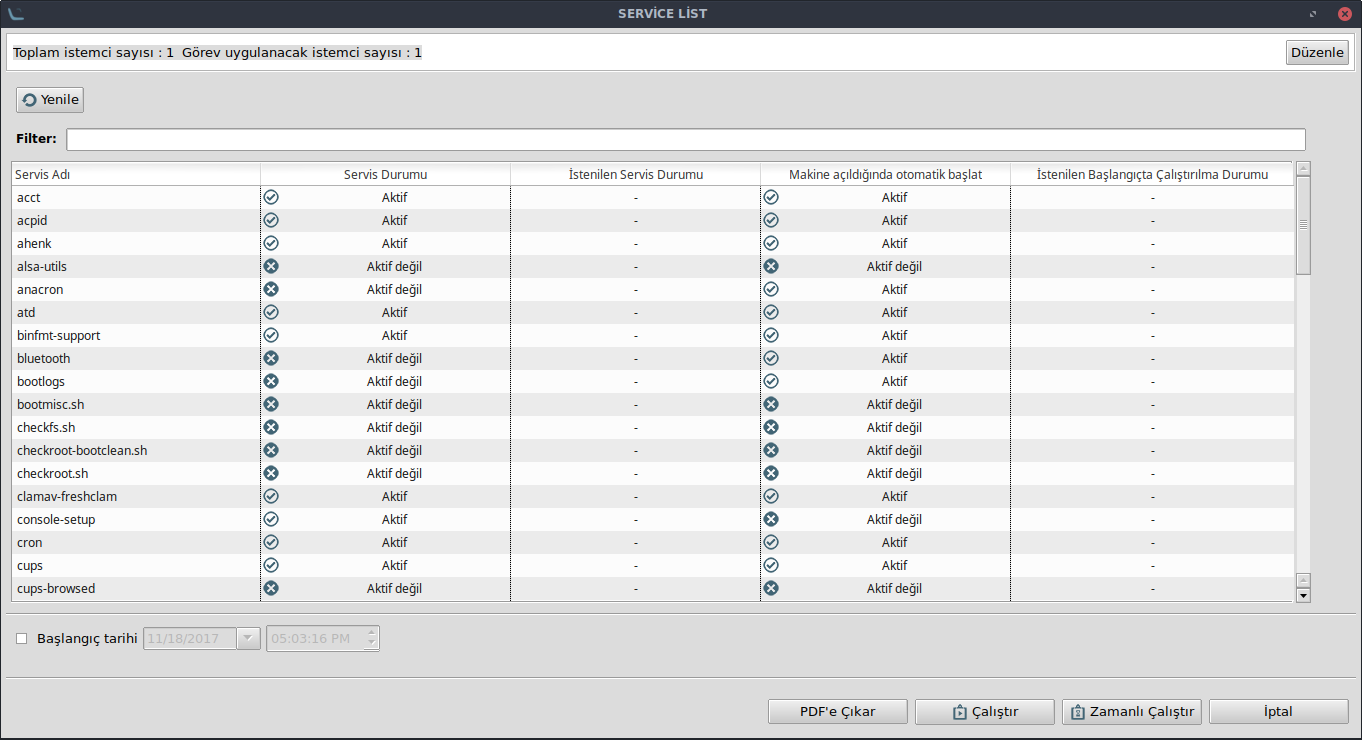Click autostart status icon for cups-browsed
The height and width of the screenshot is (740, 1362).
[x=771, y=588]
